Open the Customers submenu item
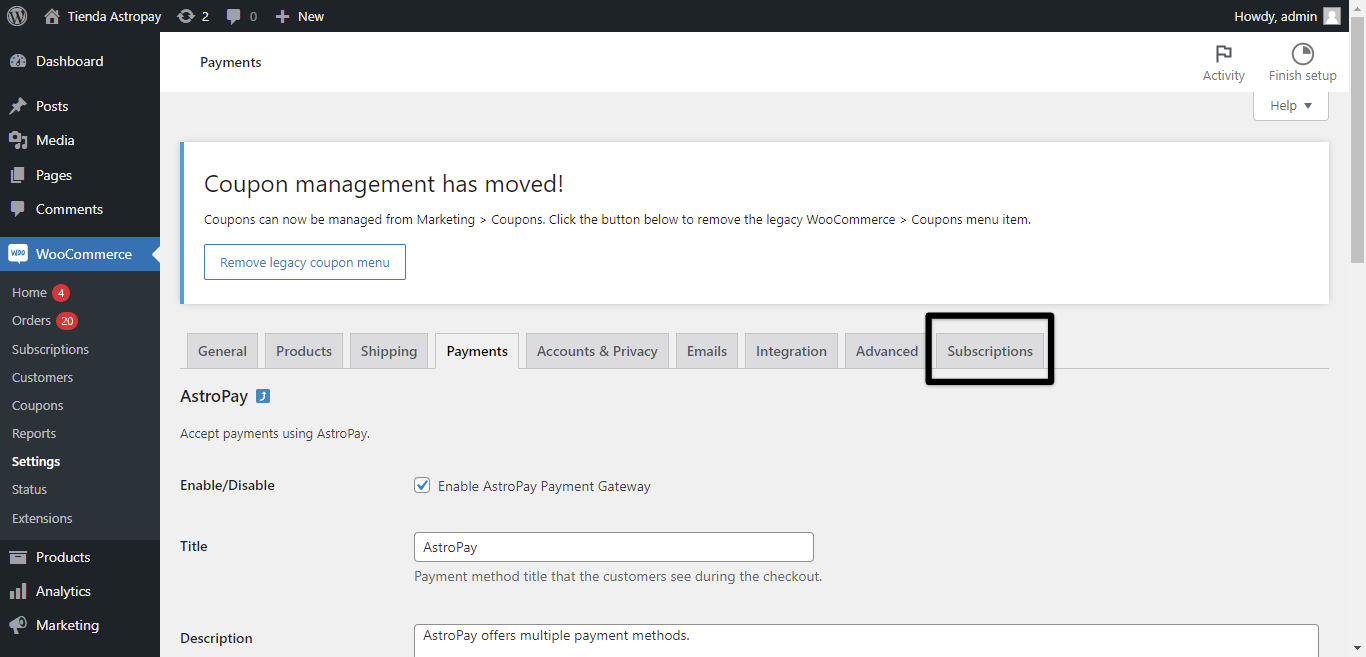This screenshot has width=1366, height=657. click(x=42, y=377)
